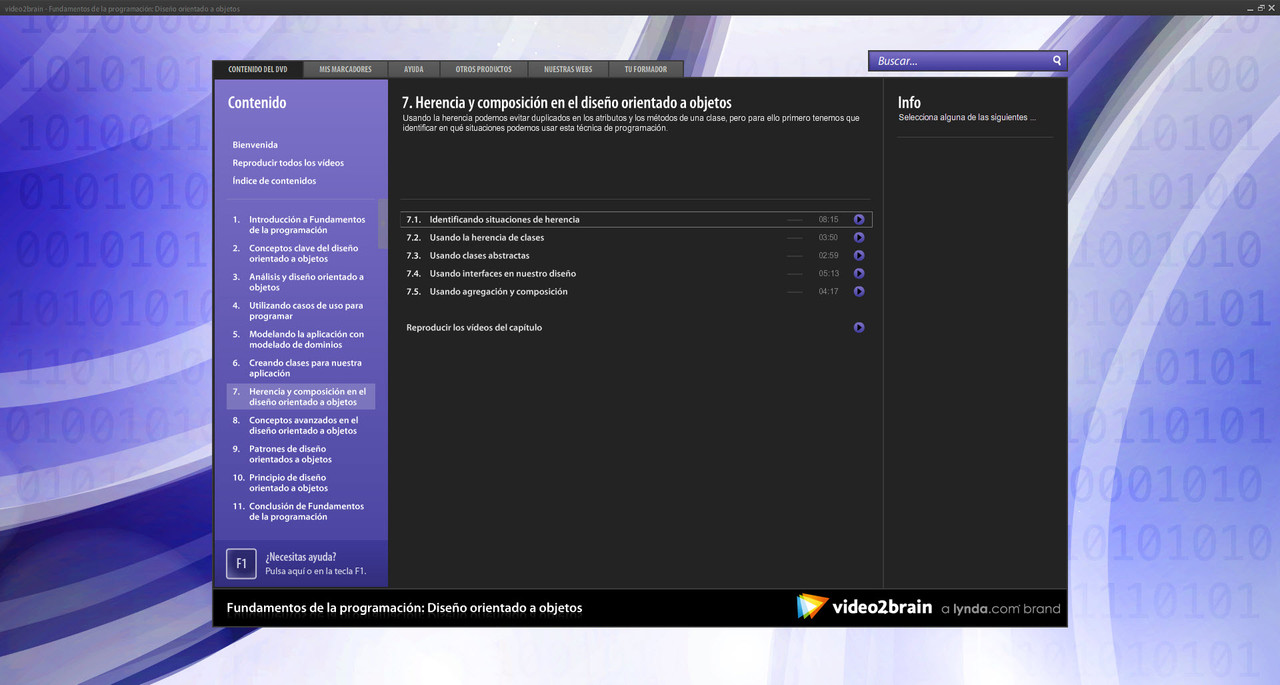This screenshot has width=1280, height=685.
Task: Open the Contenido del DVD tab
Action: pos(258,69)
